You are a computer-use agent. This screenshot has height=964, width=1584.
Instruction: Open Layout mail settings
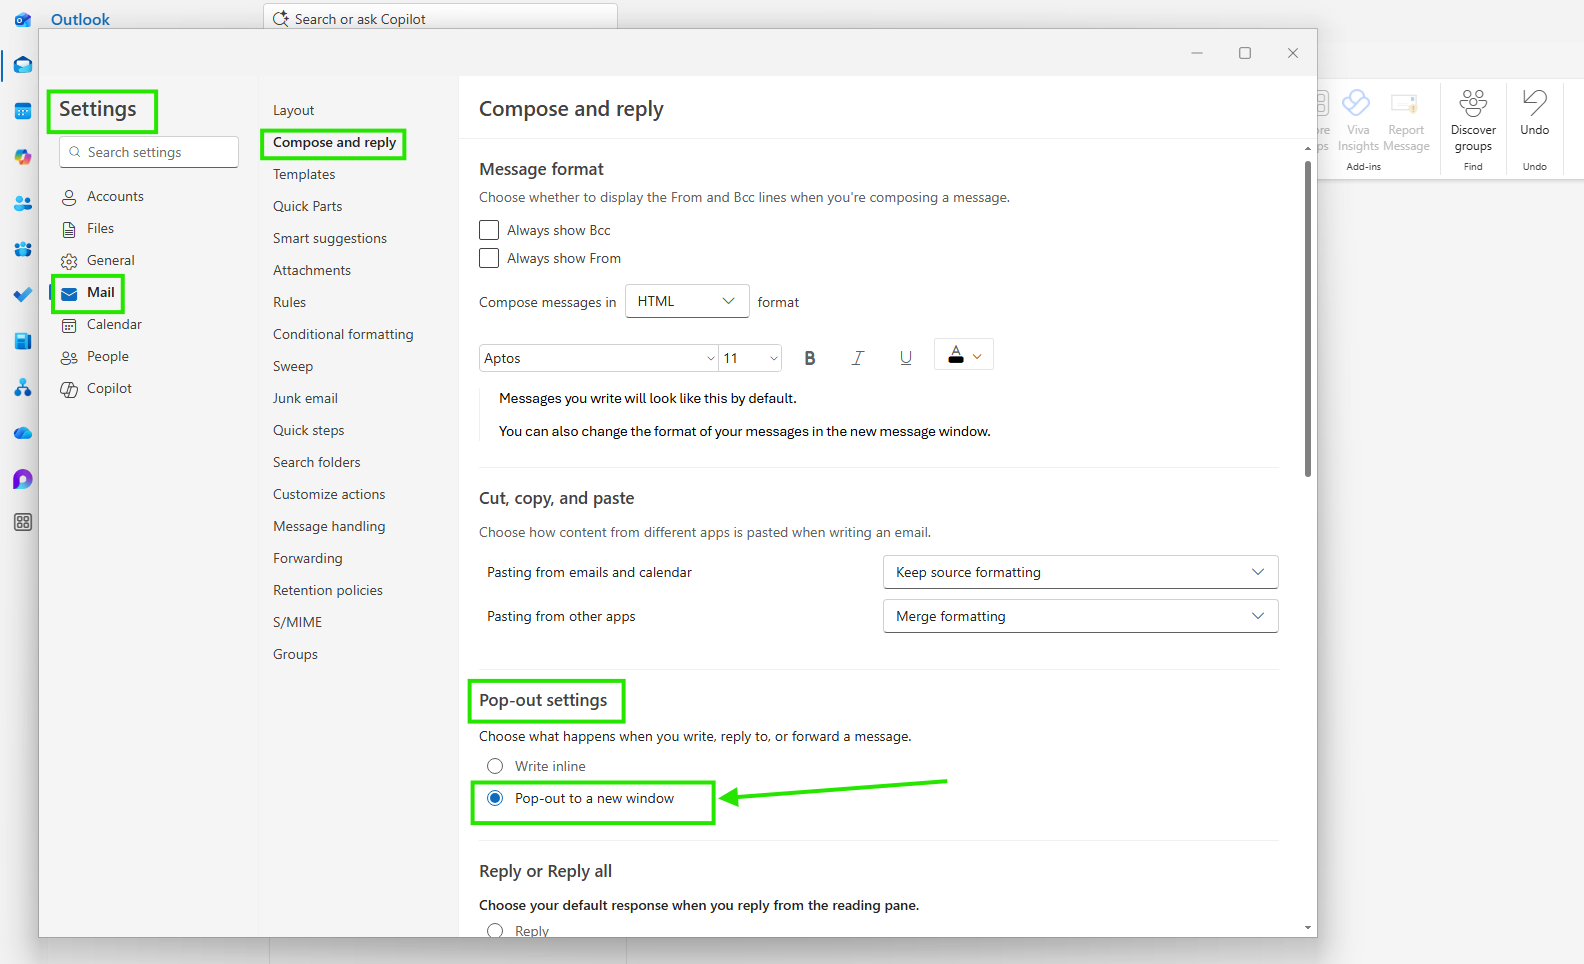[294, 110]
